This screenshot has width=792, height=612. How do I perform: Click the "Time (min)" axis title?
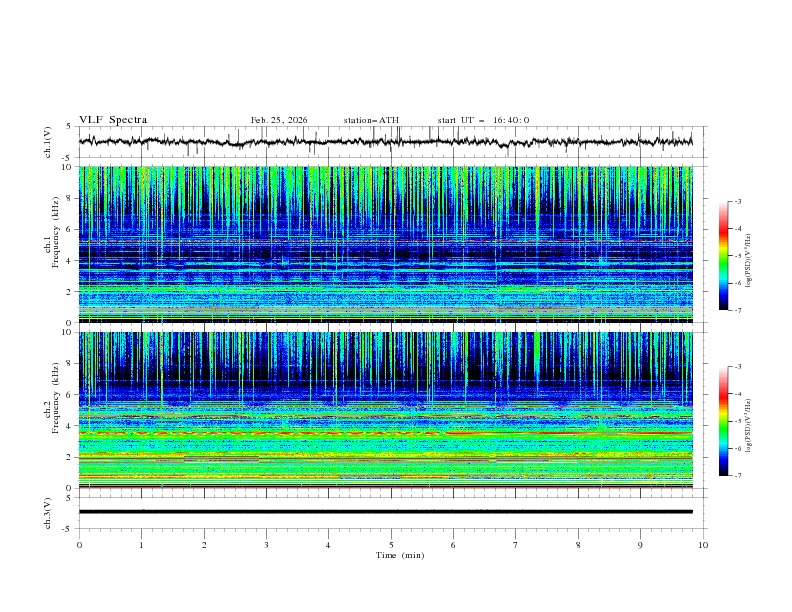click(400, 555)
